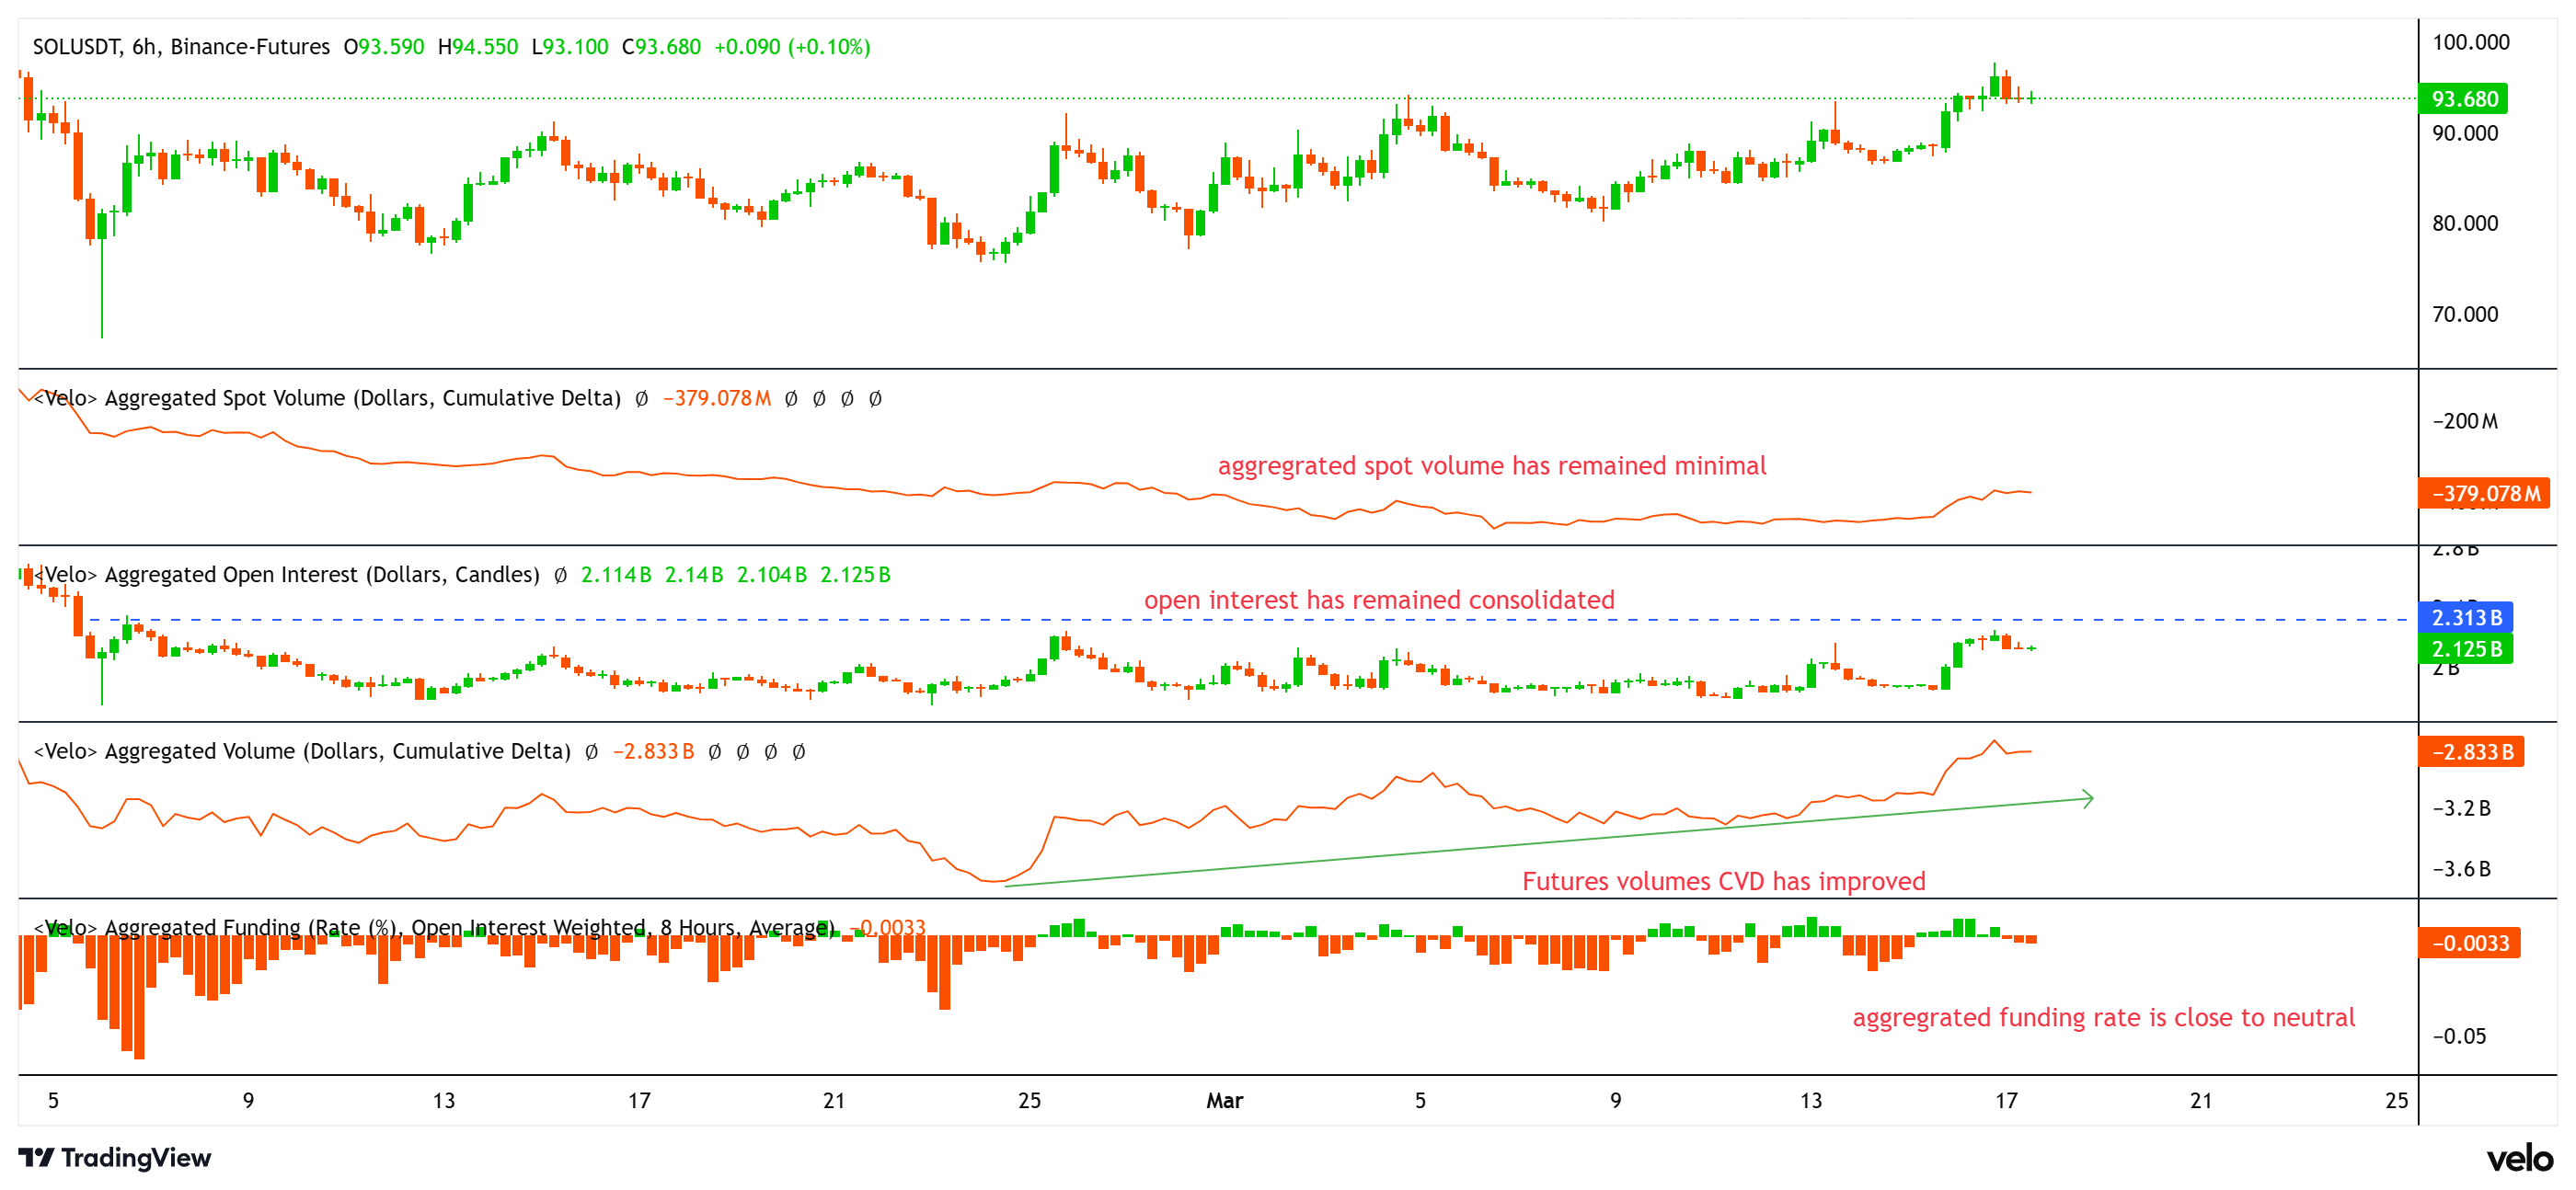Image resolution: width=2576 pixels, height=1190 pixels.
Task: Click the orange -379.078M value badge
Action: point(2481,494)
